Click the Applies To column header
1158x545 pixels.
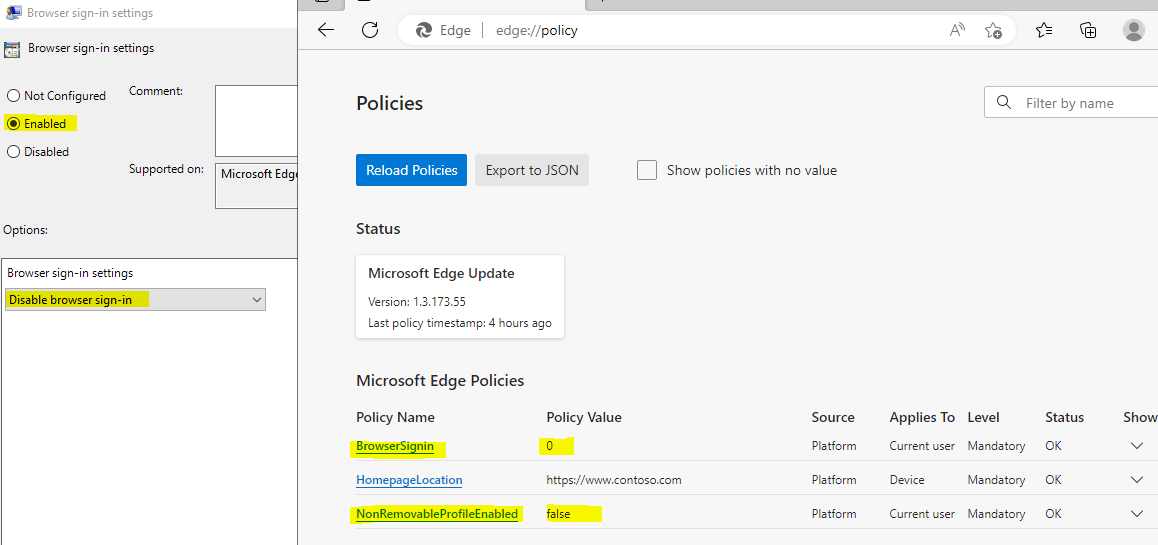click(922, 417)
